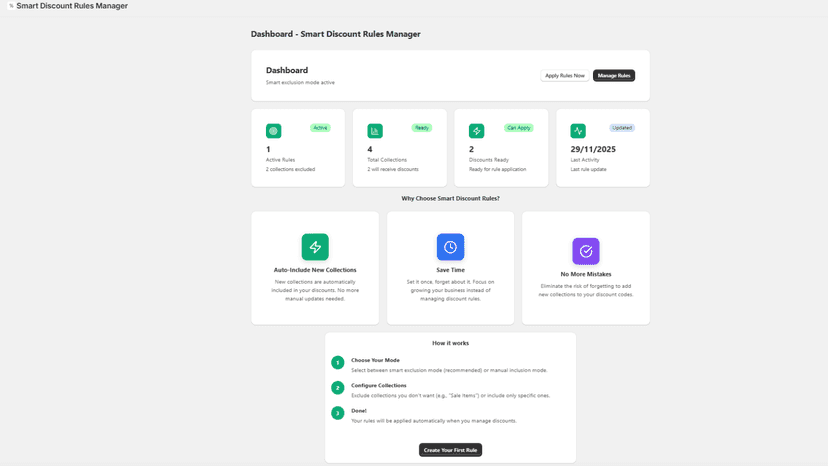Image resolution: width=828 pixels, height=466 pixels.
Task: Click the 'Smart exclusion mode active' text
Action: point(300,82)
